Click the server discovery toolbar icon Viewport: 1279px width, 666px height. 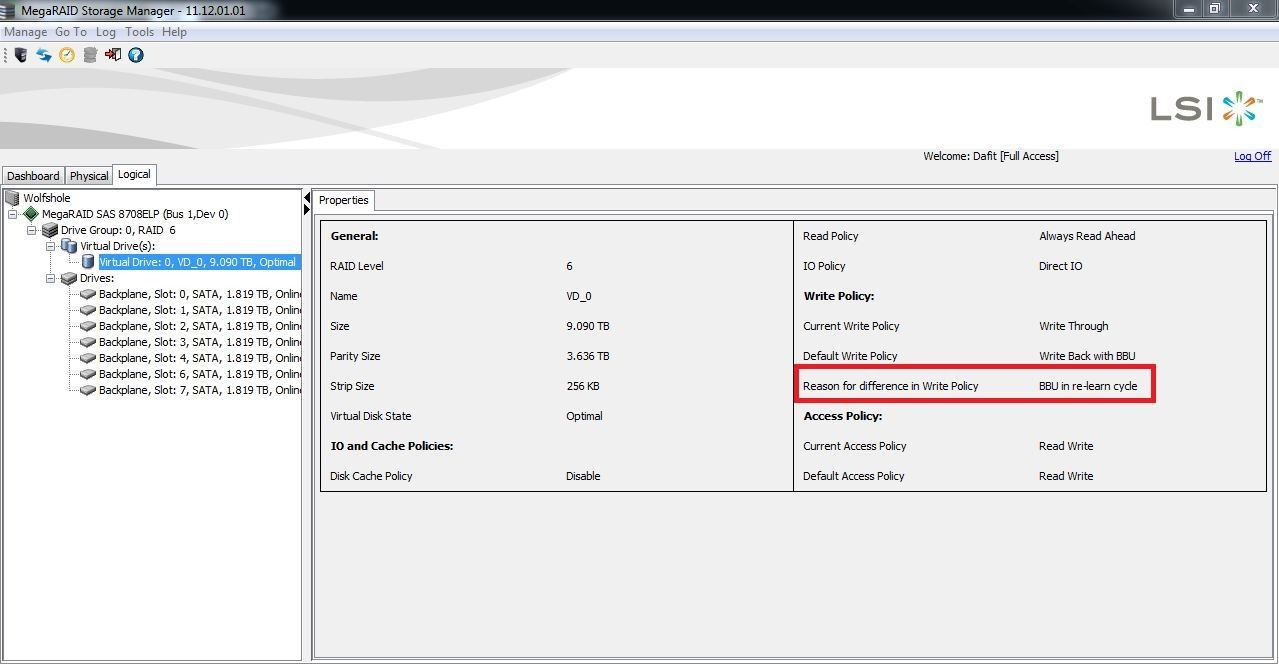click(20, 55)
